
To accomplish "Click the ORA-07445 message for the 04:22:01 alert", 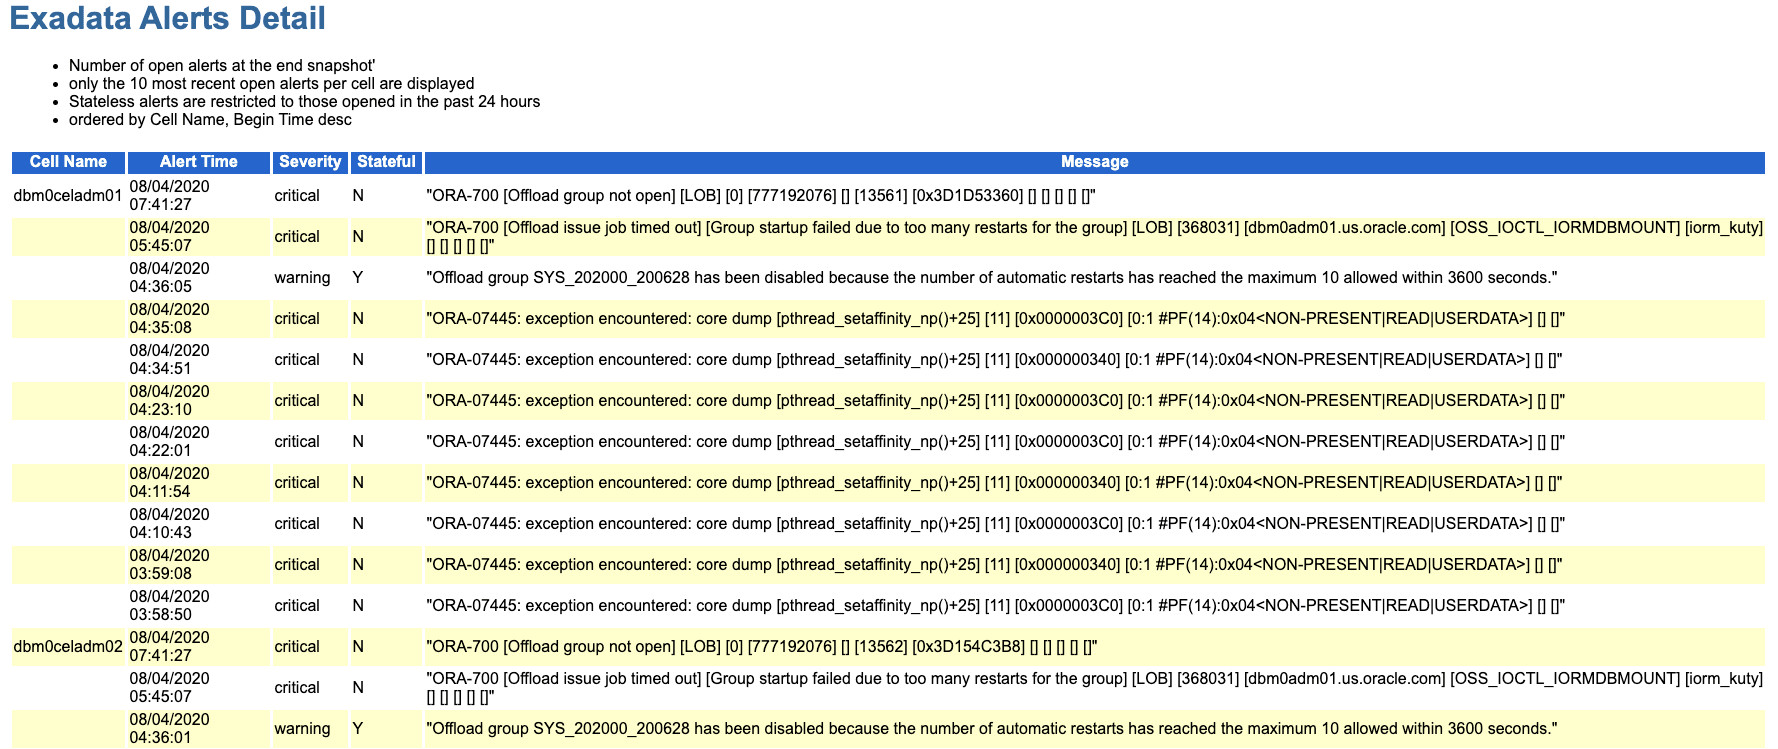I will pos(995,442).
